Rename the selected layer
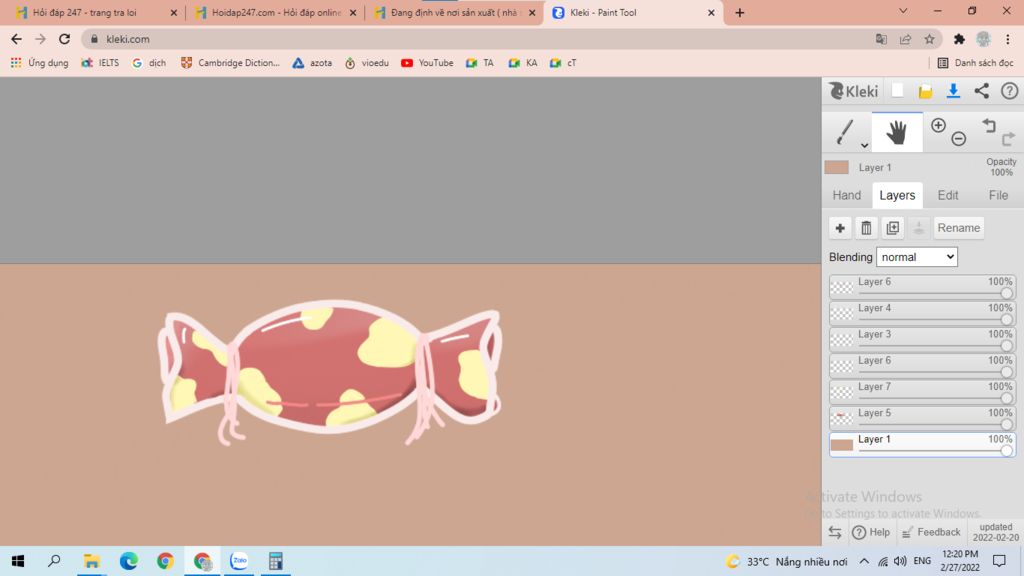The width and height of the screenshot is (1024, 576). coord(959,228)
